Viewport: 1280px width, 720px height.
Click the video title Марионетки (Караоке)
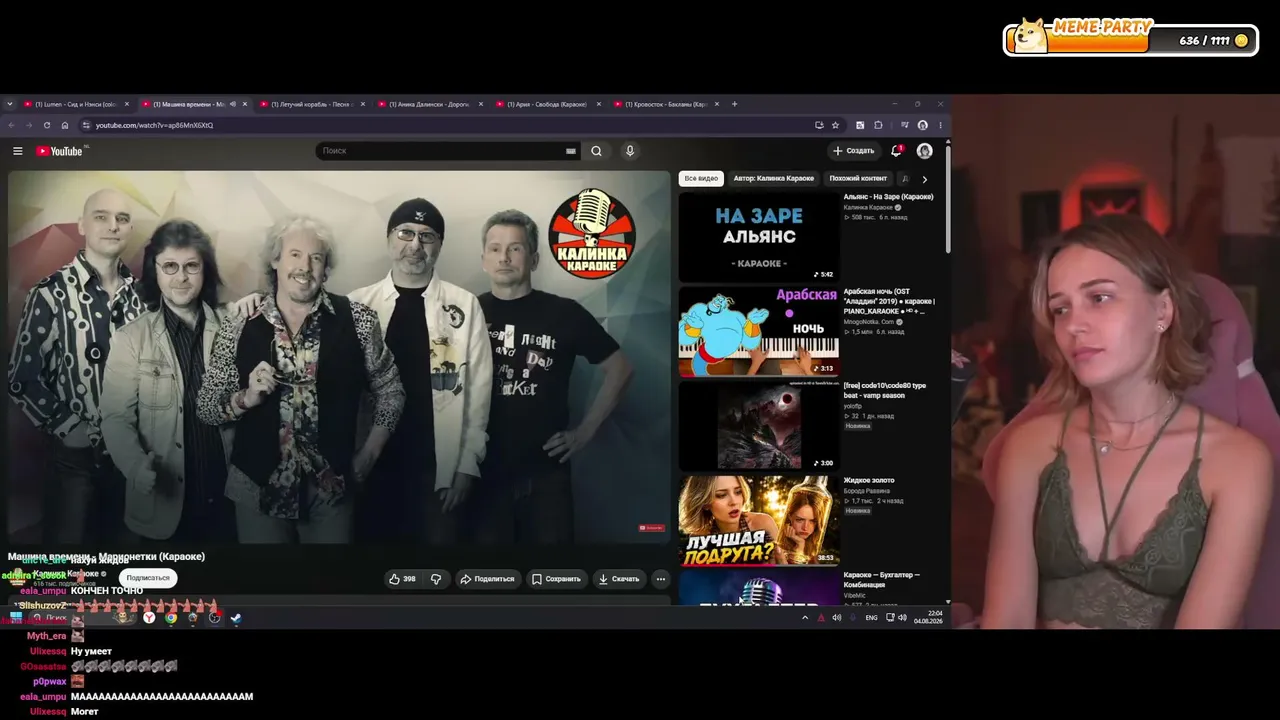106,557
